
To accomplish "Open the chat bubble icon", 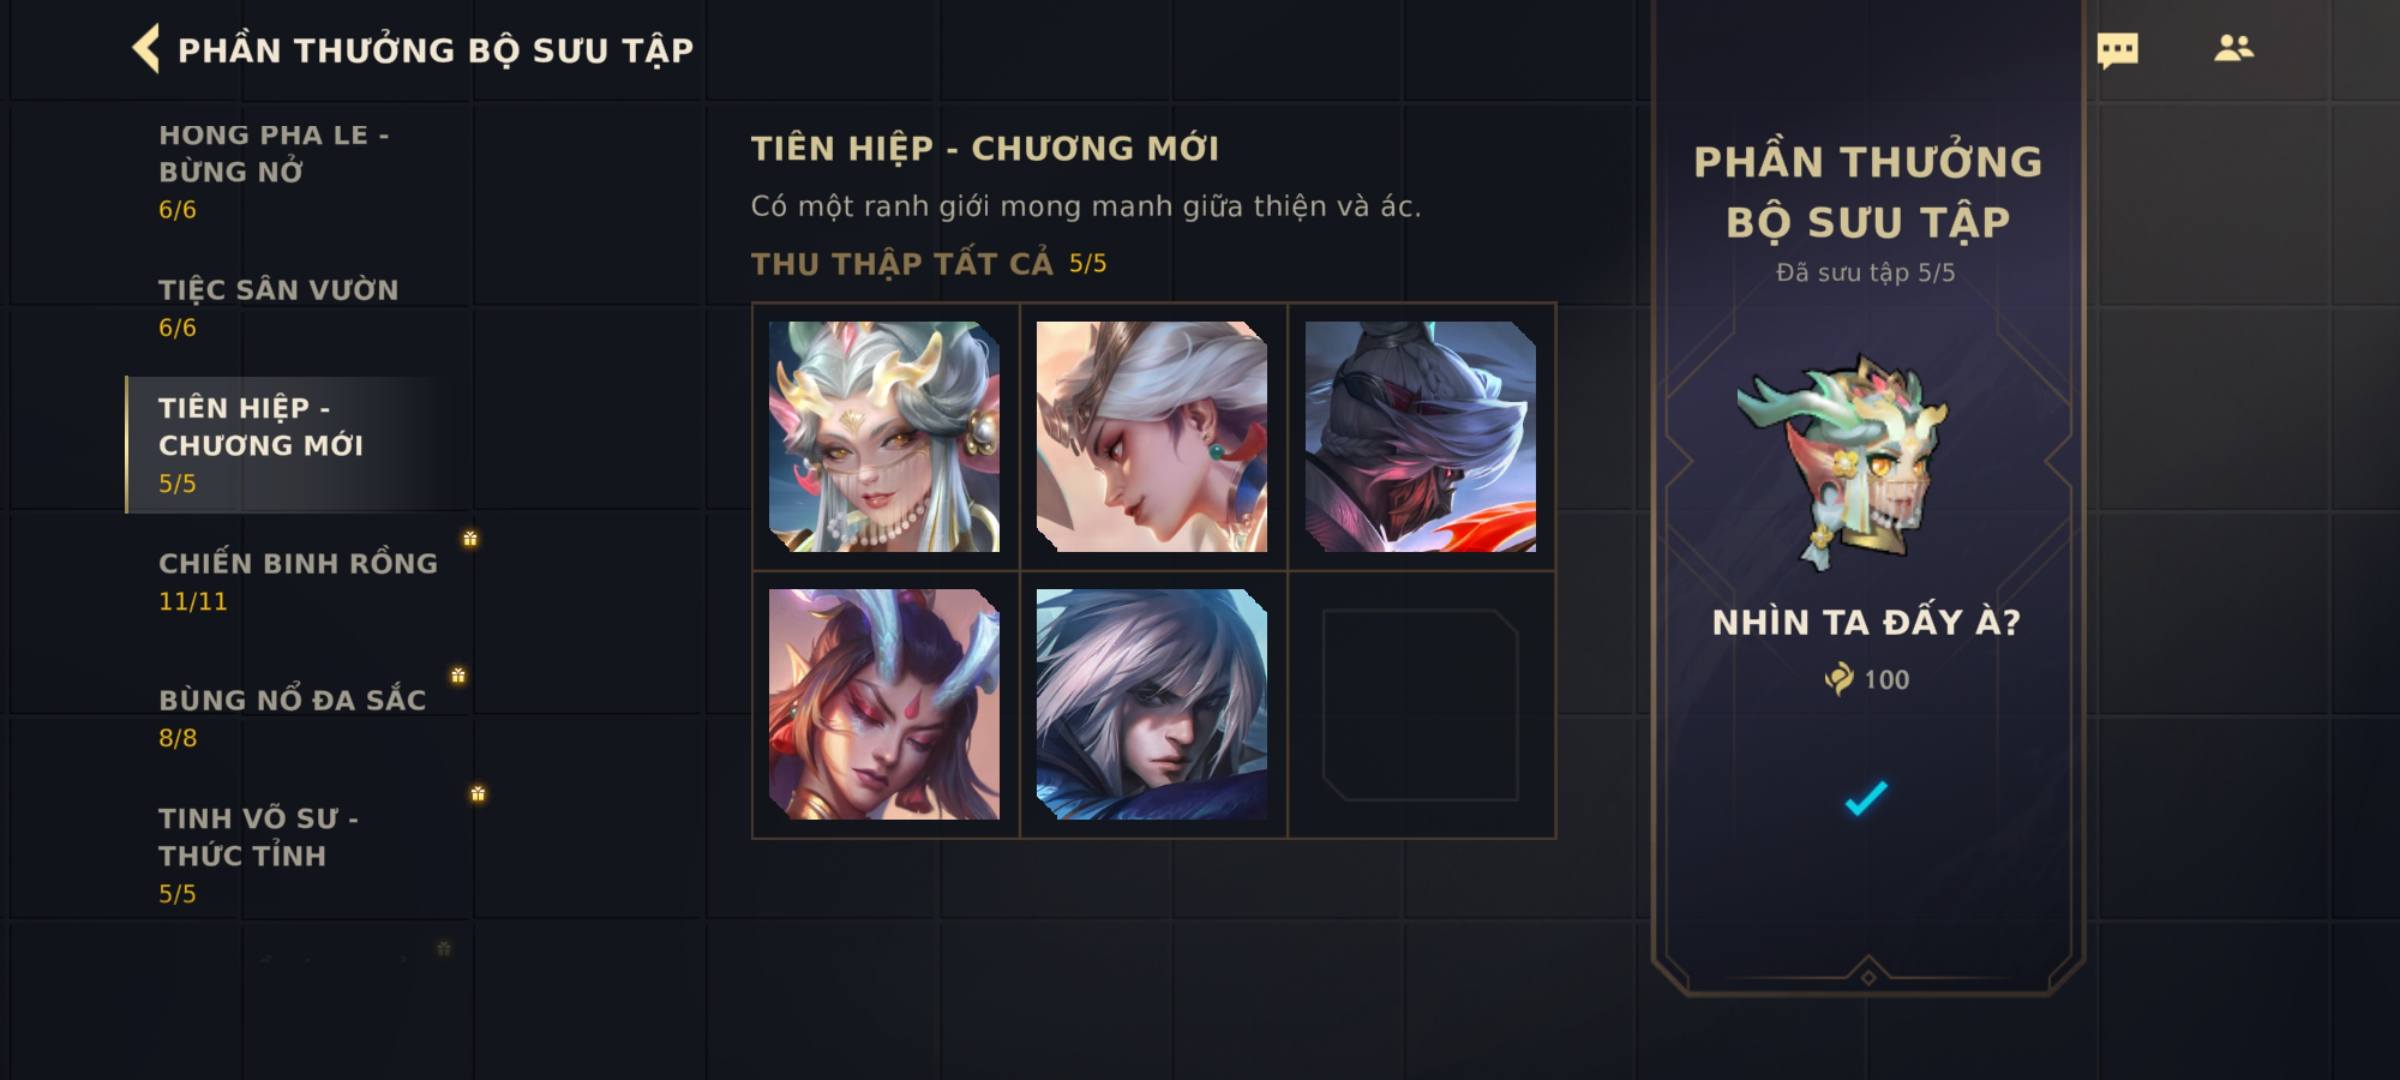I will tap(2117, 50).
